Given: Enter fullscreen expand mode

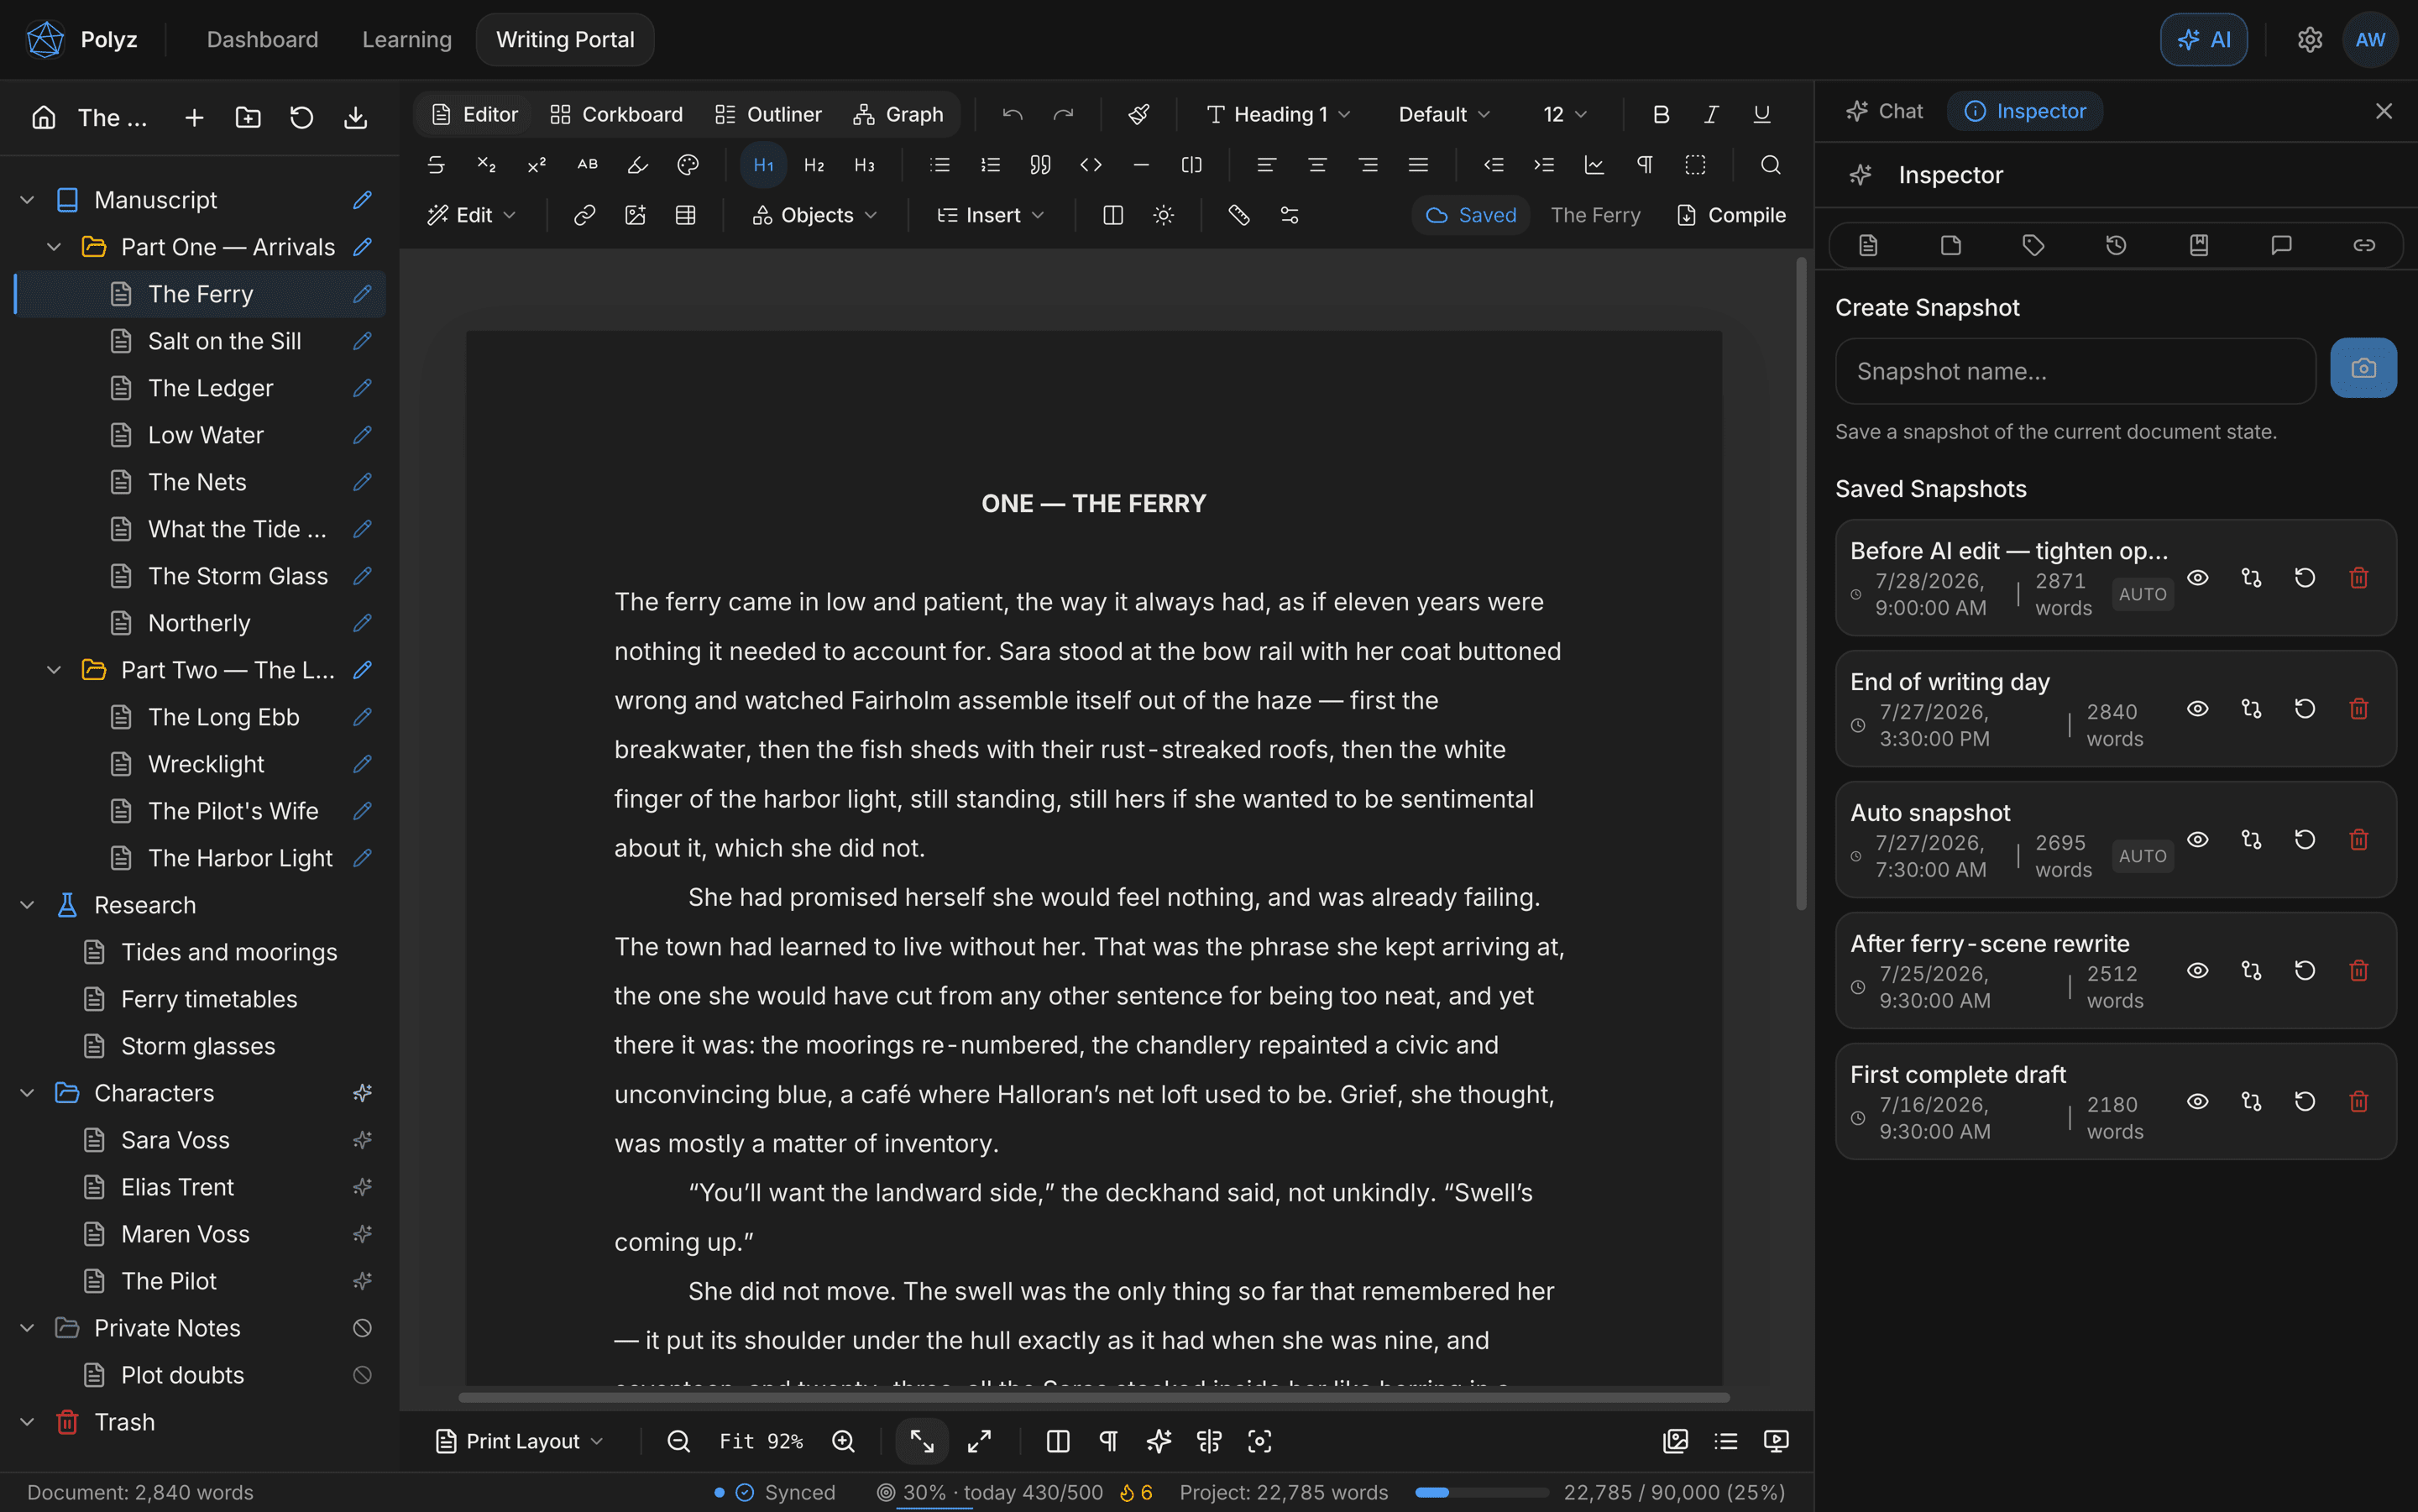Looking at the screenshot, I should pyautogui.click(x=979, y=1441).
